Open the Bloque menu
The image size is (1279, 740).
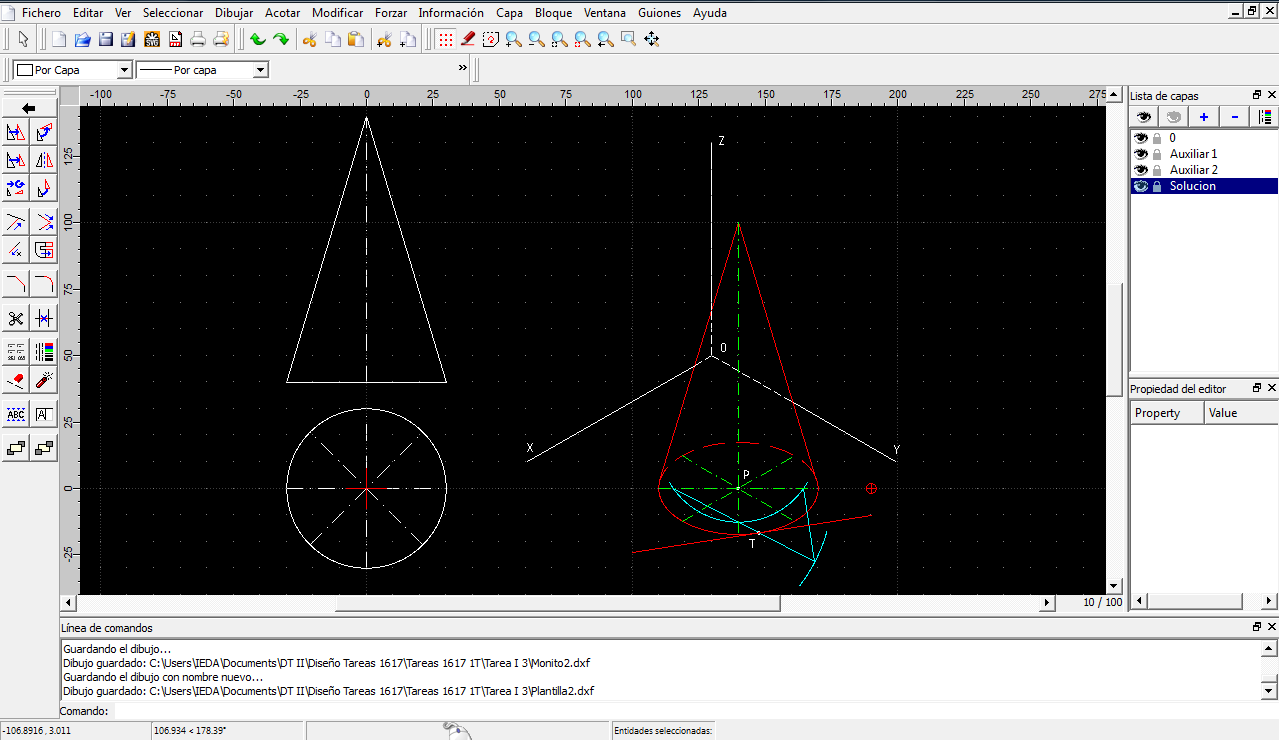(554, 13)
